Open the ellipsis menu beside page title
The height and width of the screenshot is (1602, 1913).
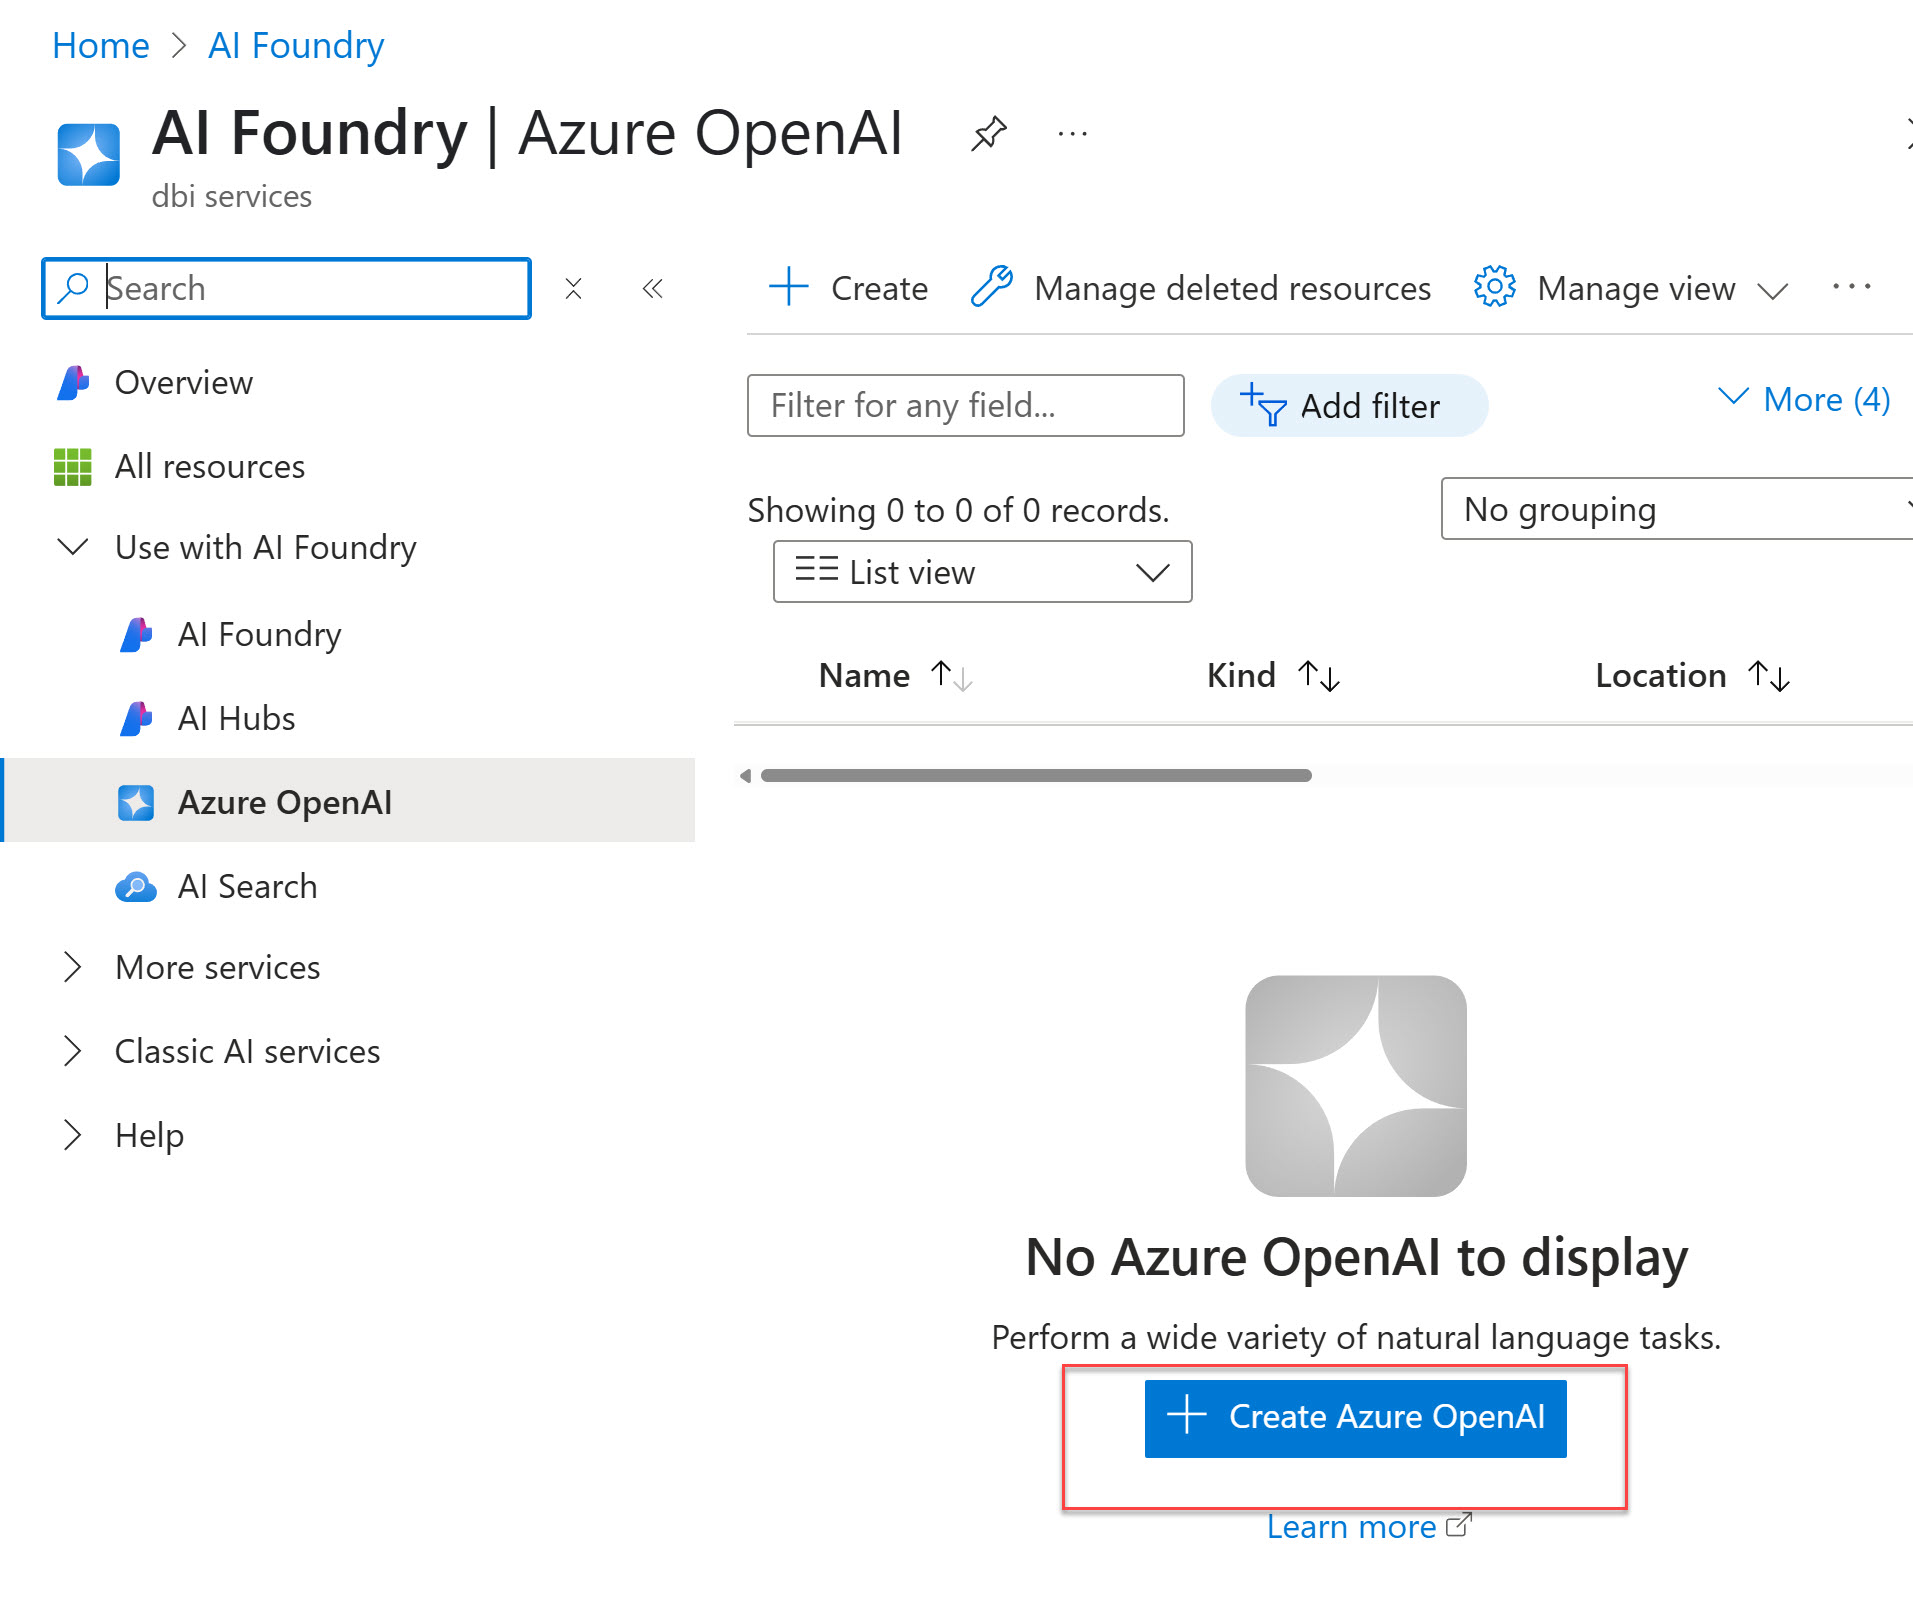pos(1072,134)
